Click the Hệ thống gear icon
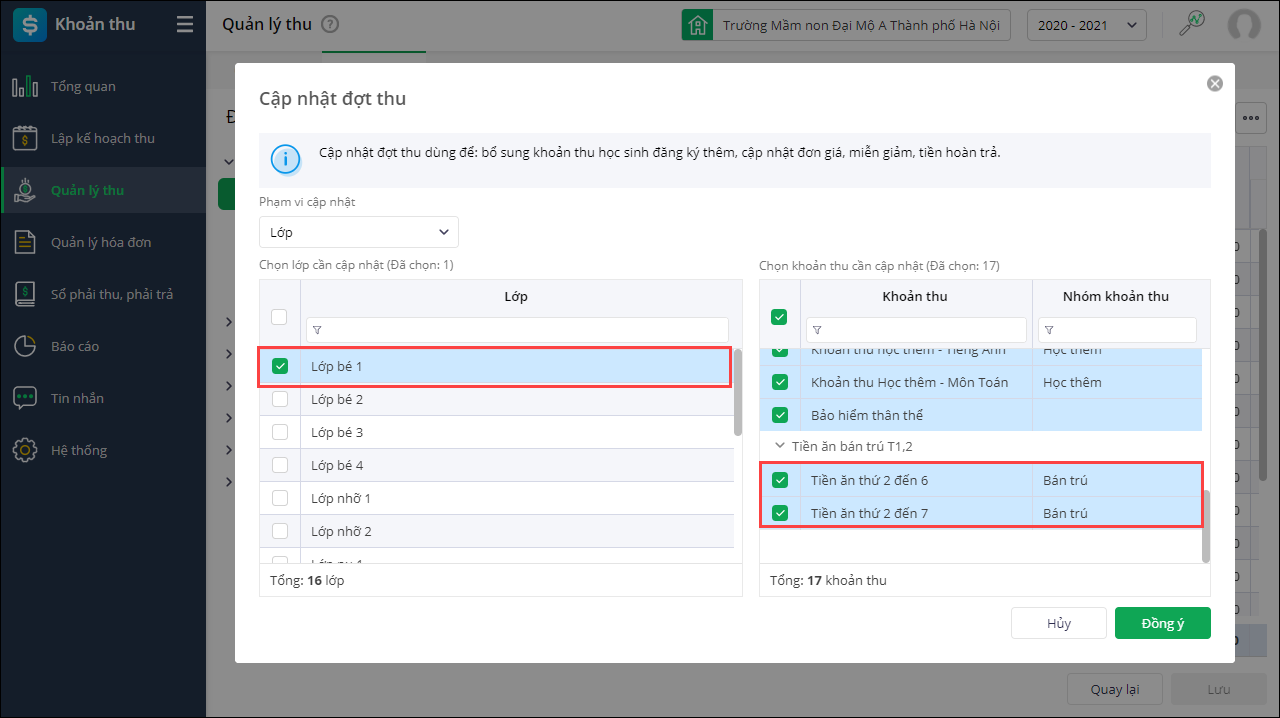 click(25, 451)
